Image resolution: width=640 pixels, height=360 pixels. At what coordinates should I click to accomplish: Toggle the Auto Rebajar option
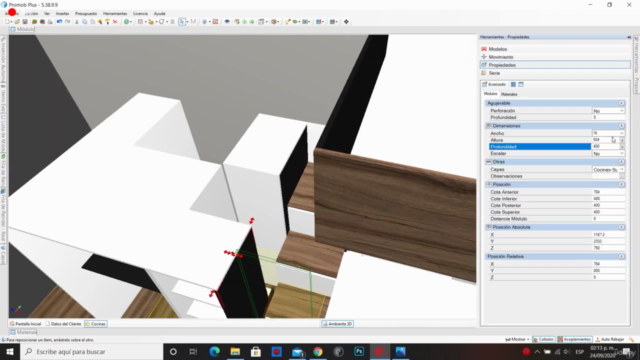(x=610, y=339)
